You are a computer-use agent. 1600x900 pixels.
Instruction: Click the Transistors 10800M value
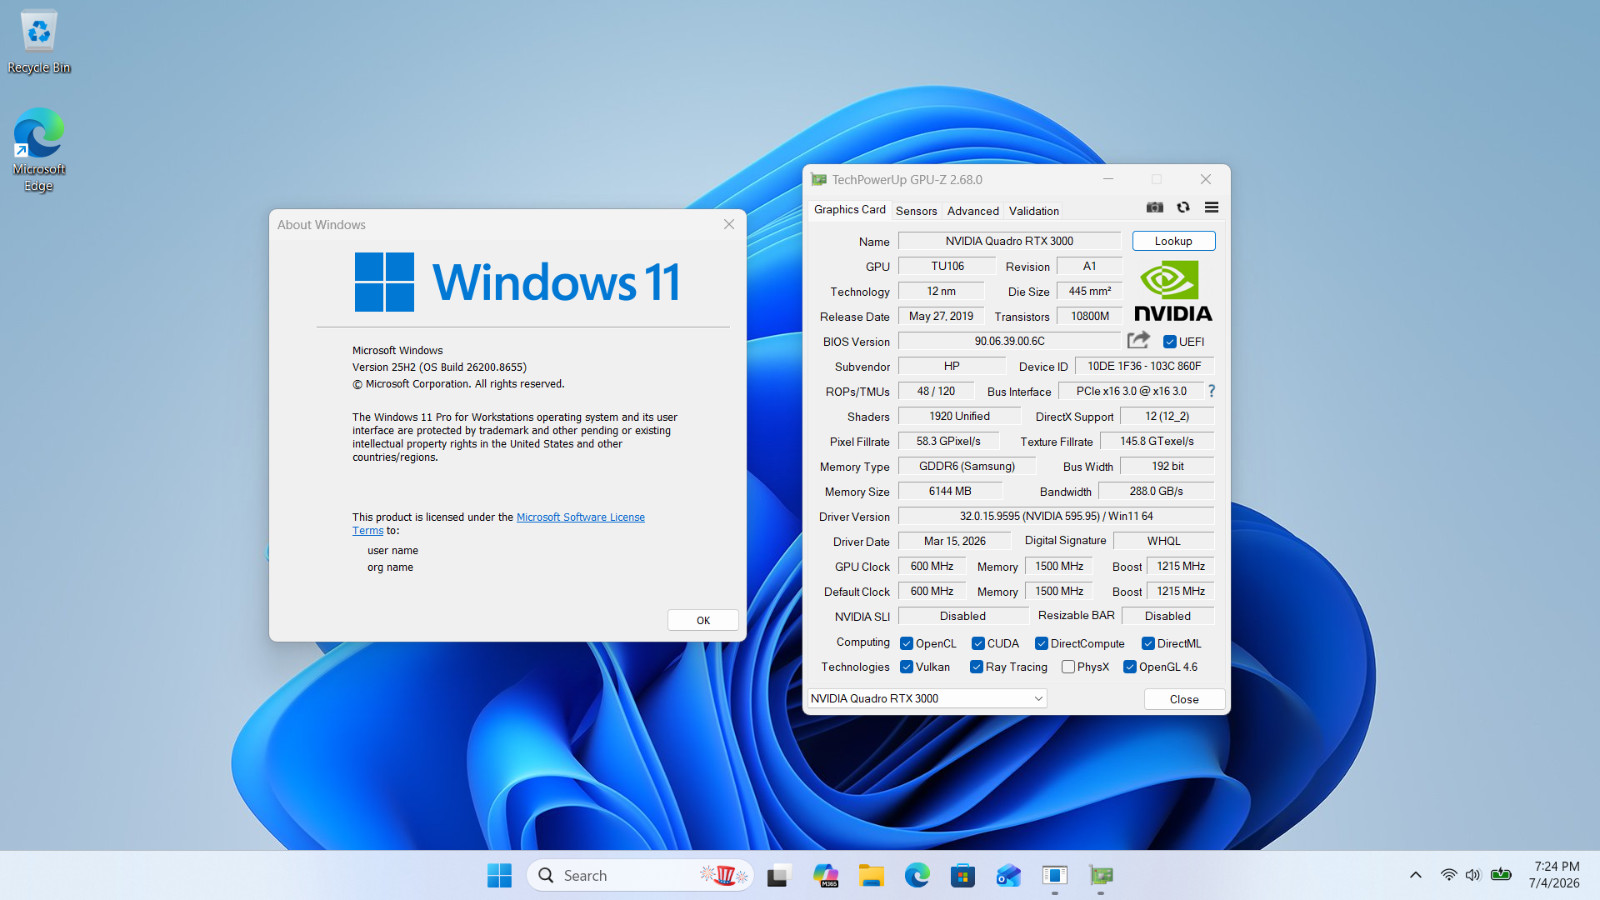1090,316
